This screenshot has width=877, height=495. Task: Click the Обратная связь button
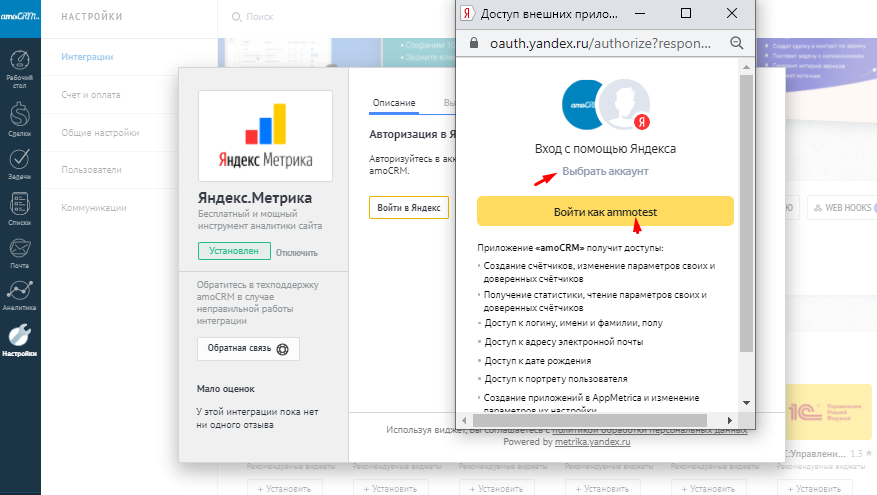tap(248, 348)
